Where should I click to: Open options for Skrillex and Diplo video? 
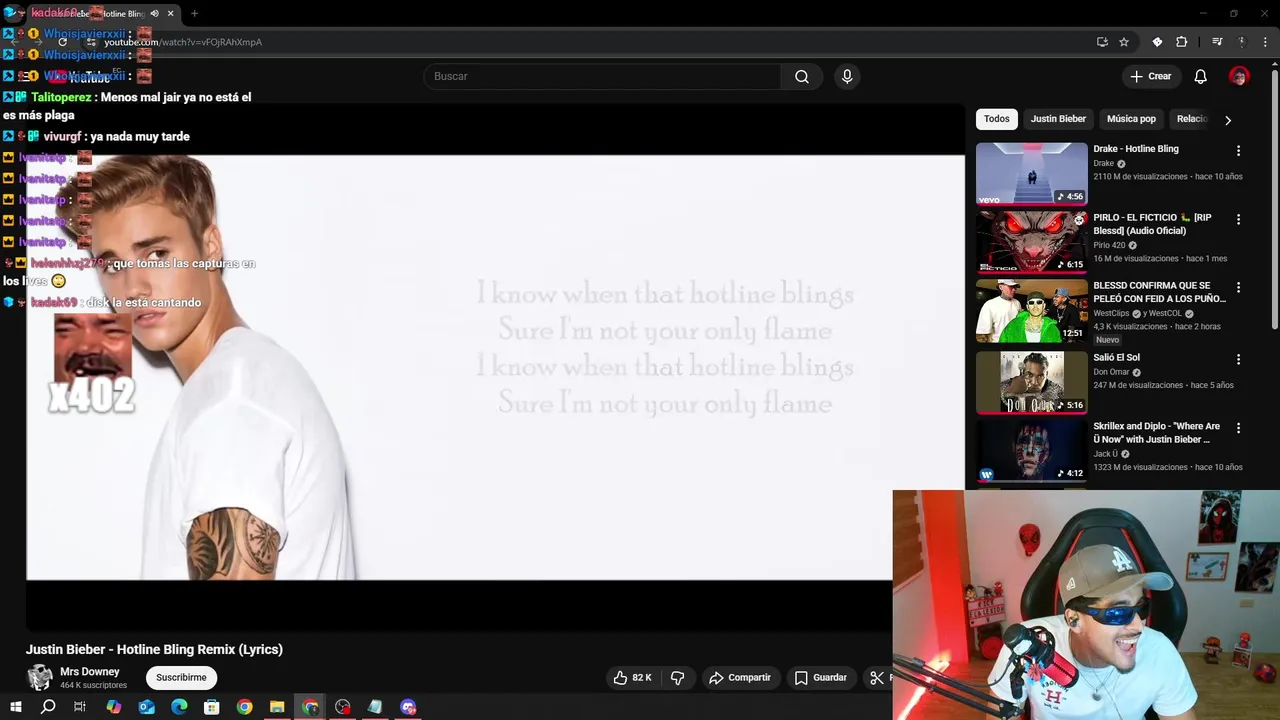coord(1238,428)
